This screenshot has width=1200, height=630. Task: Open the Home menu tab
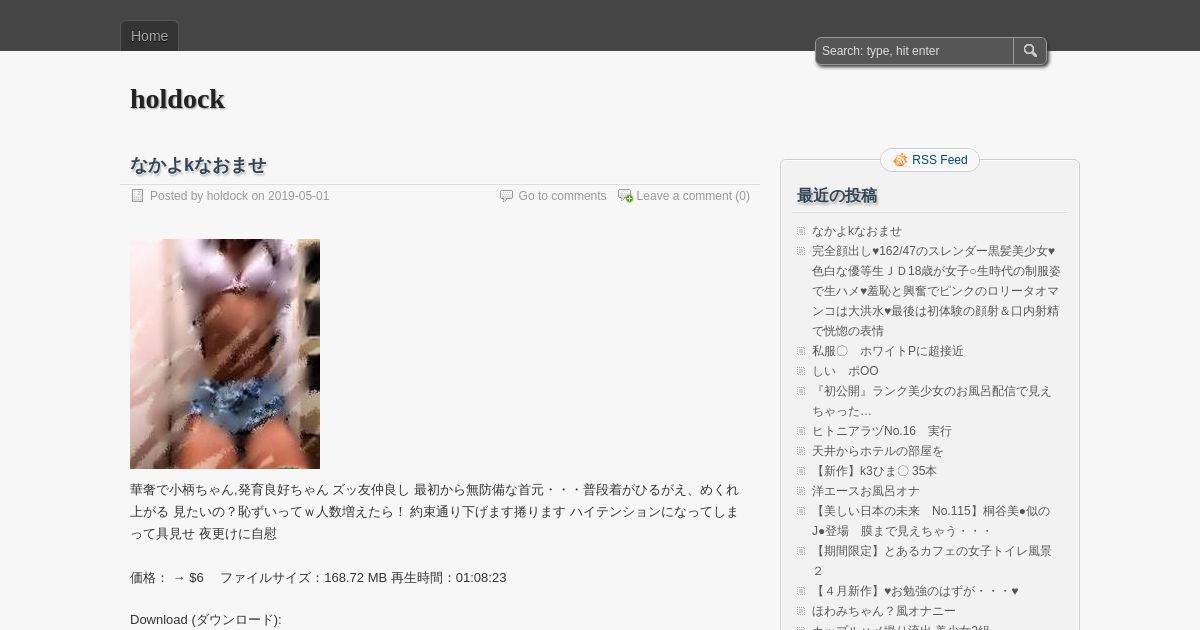tap(149, 36)
